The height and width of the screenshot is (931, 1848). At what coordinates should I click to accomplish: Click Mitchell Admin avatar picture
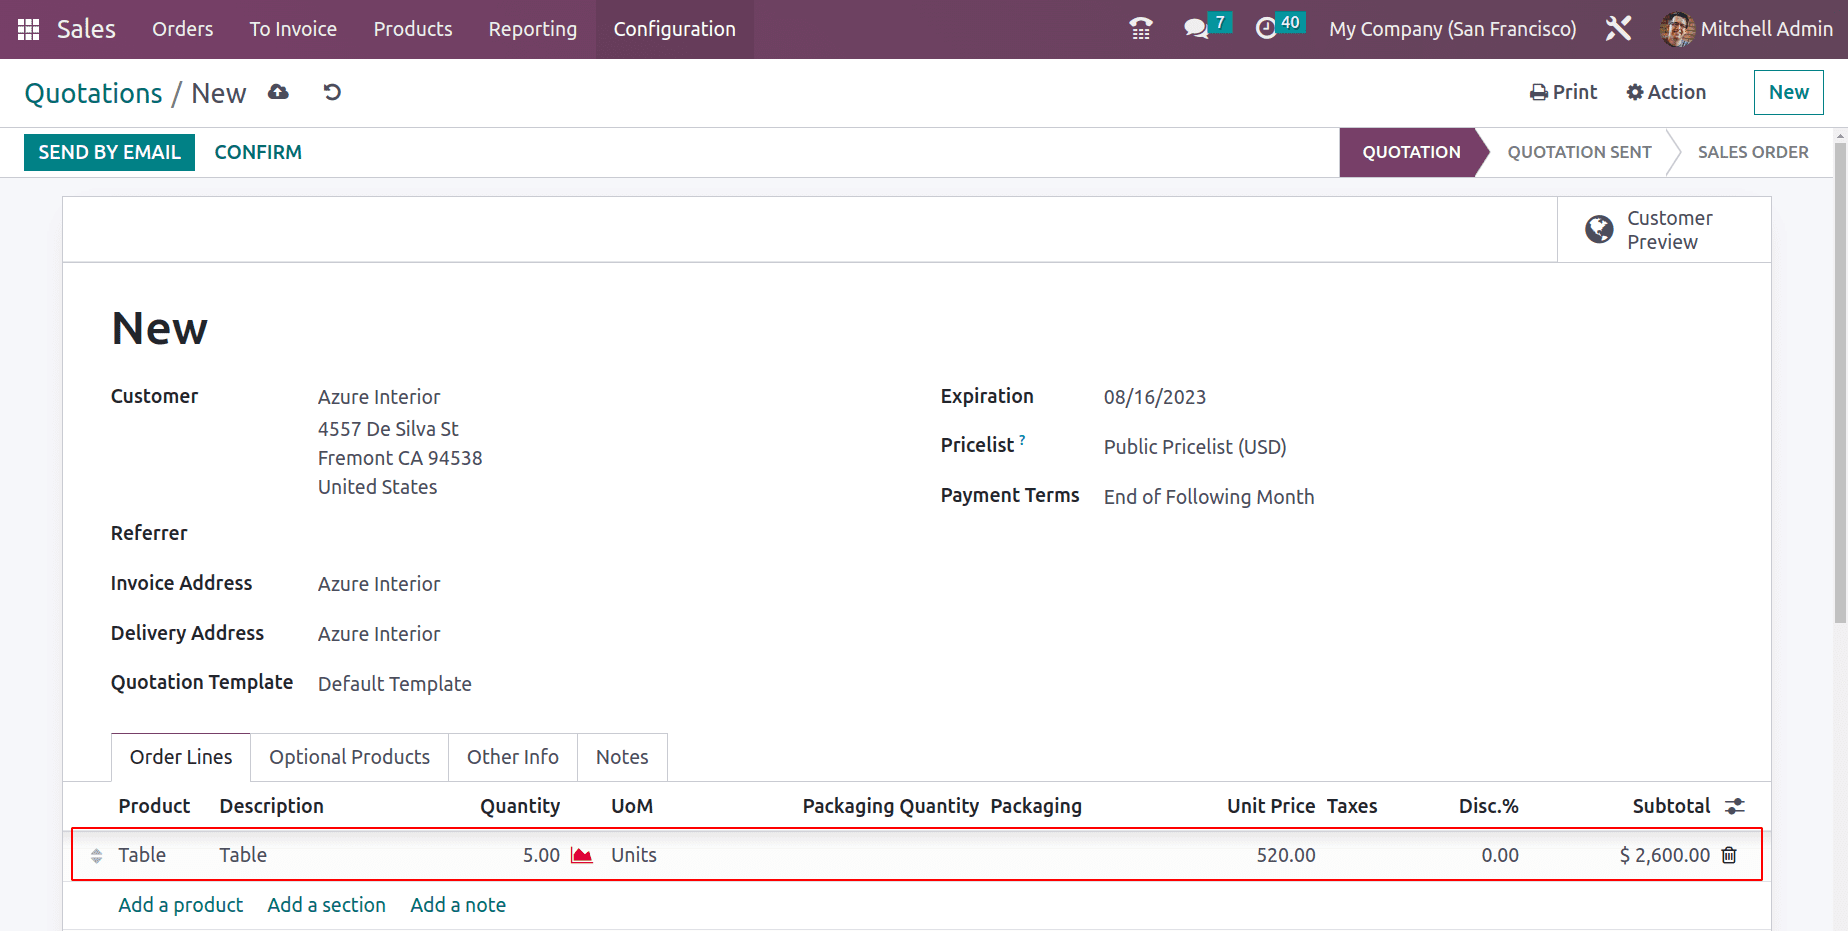coord(1677,29)
